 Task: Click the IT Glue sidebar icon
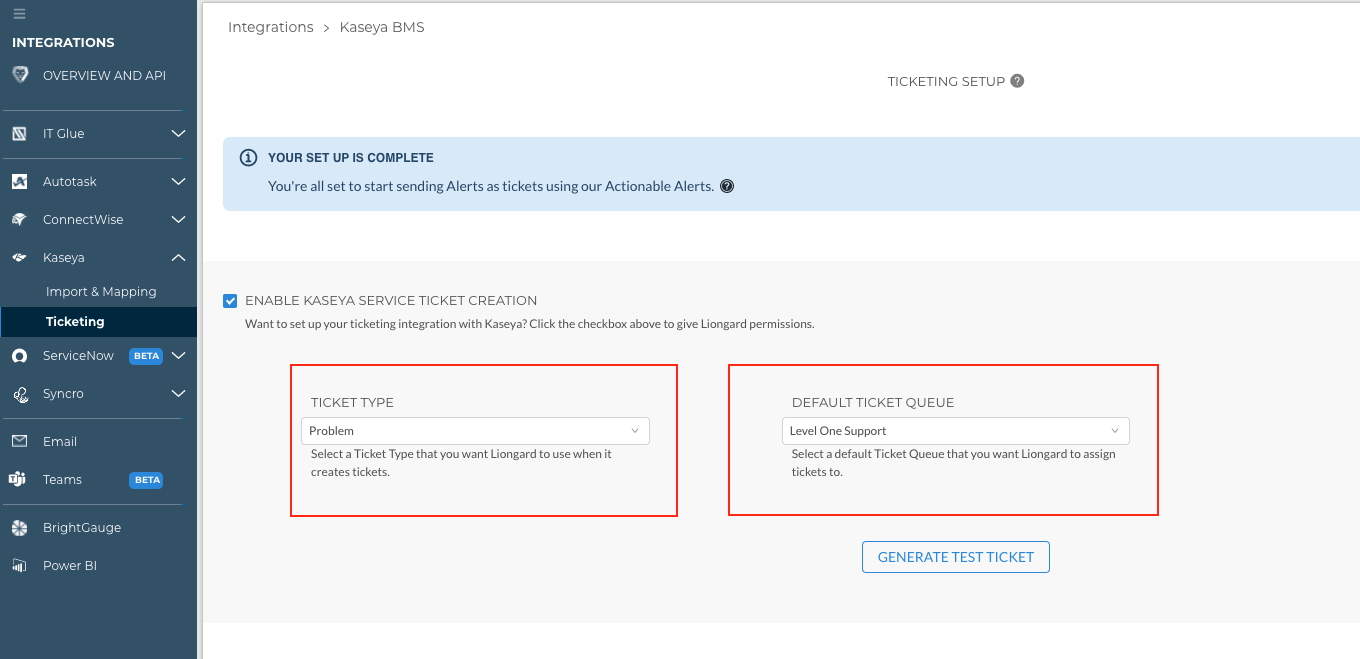20,134
